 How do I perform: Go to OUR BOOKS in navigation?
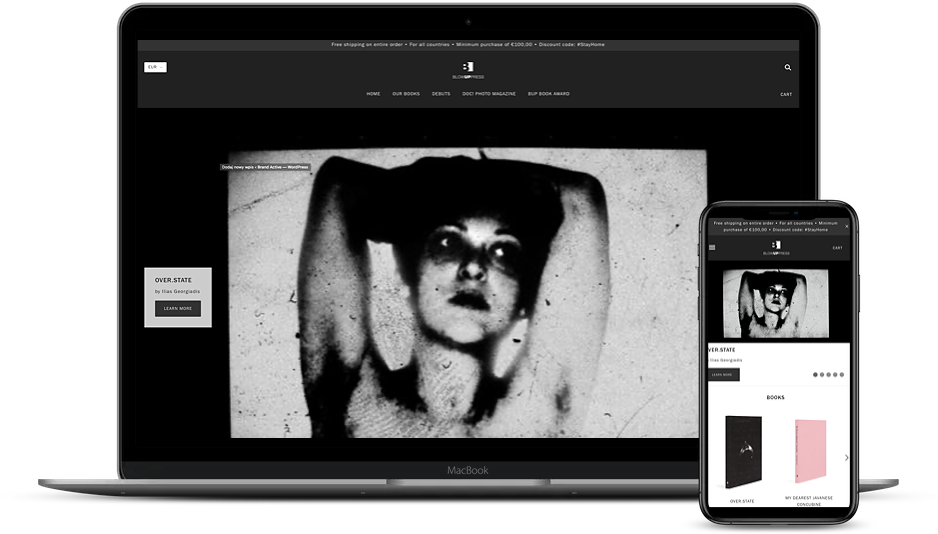405,94
